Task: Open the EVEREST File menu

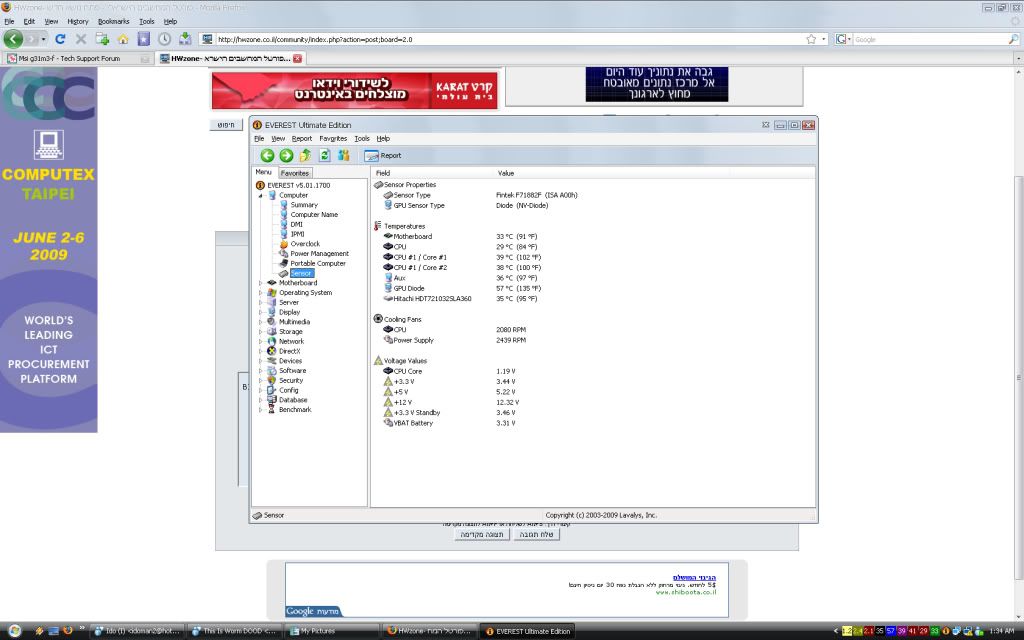Action: (259, 138)
